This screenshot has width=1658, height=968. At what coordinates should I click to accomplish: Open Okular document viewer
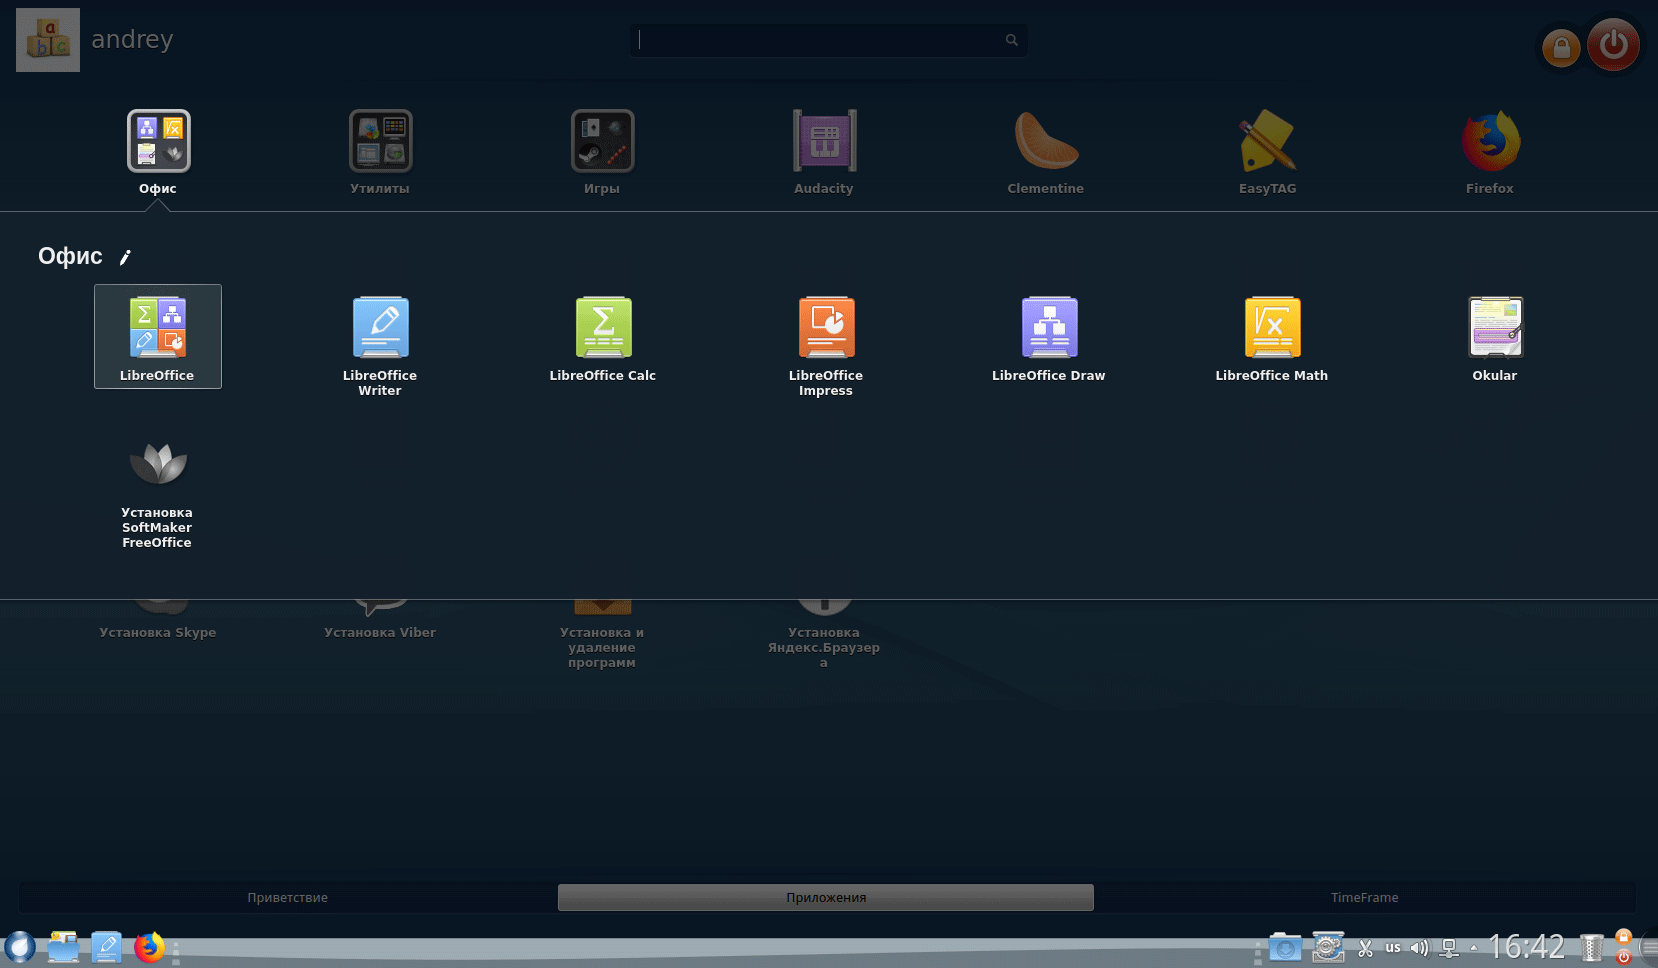tap(1495, 328)
